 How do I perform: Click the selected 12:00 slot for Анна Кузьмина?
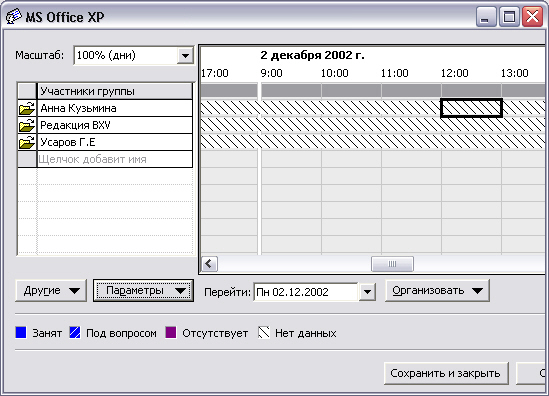[471, 108]
